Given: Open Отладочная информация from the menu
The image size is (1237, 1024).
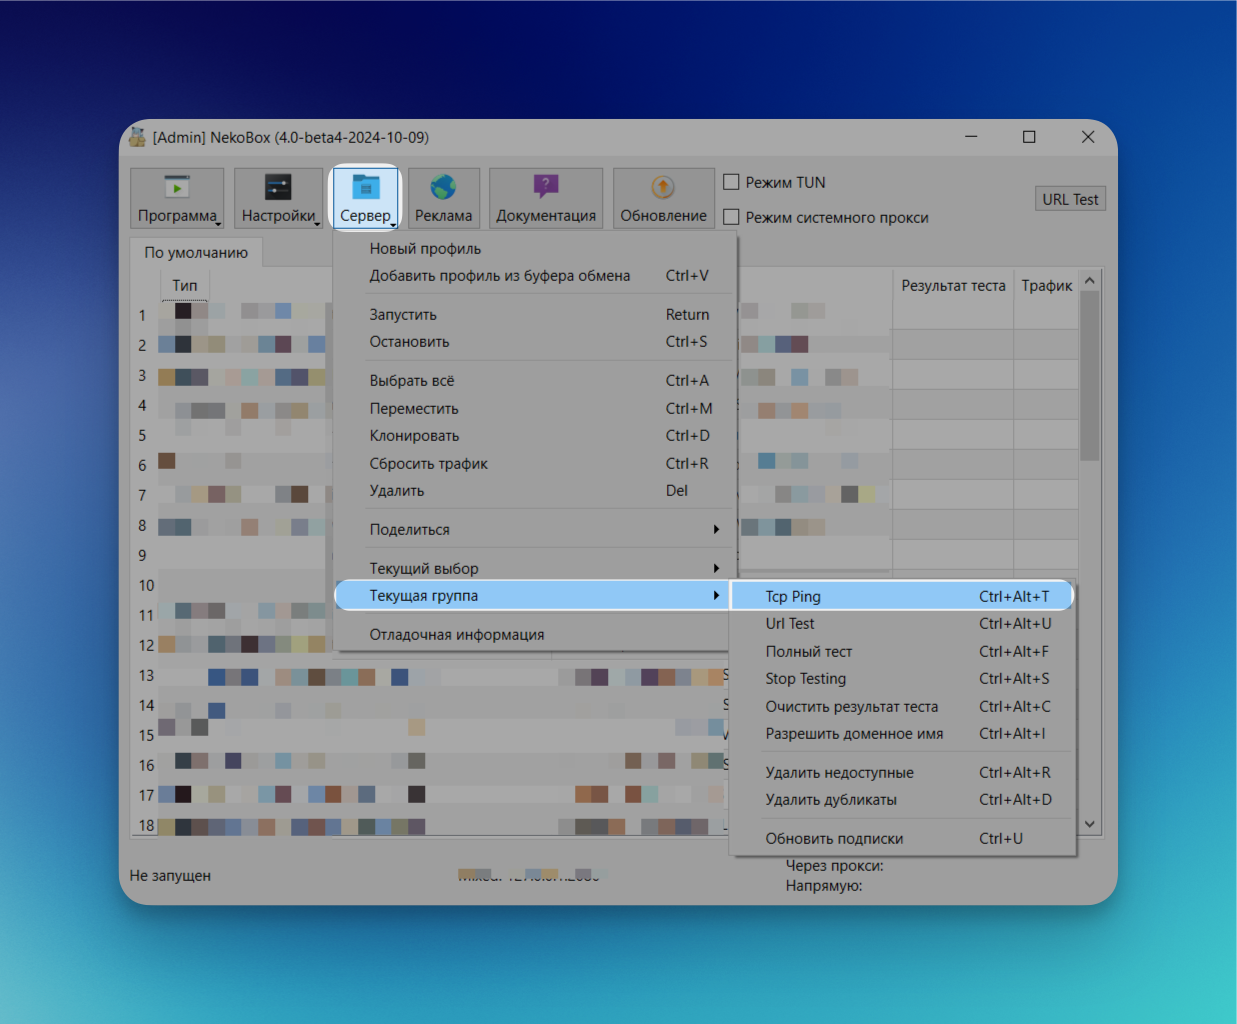Looking at the screenshot, I should (x=535, y=635).
